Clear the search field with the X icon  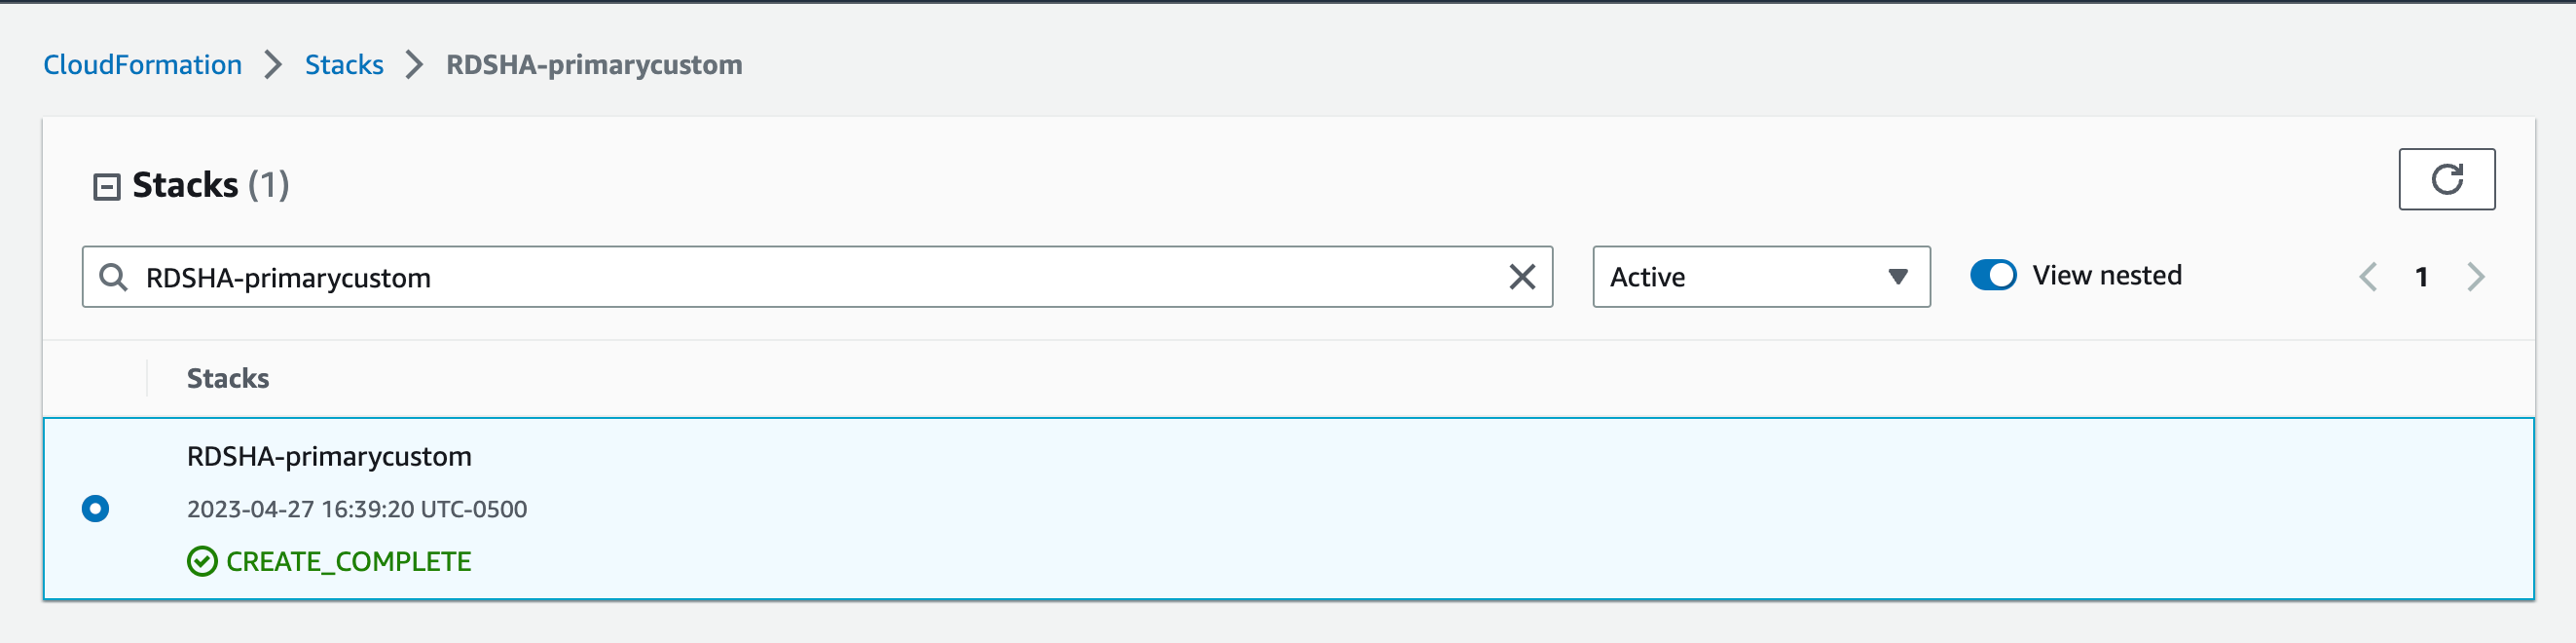point(1521,277)
